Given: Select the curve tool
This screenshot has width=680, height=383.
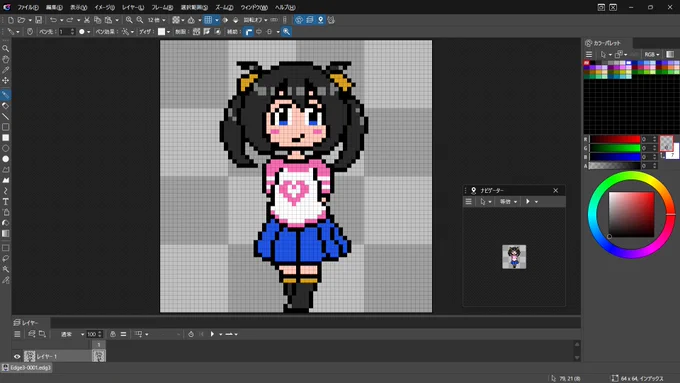Looking at the screenshot, I should tap(6, 191).
